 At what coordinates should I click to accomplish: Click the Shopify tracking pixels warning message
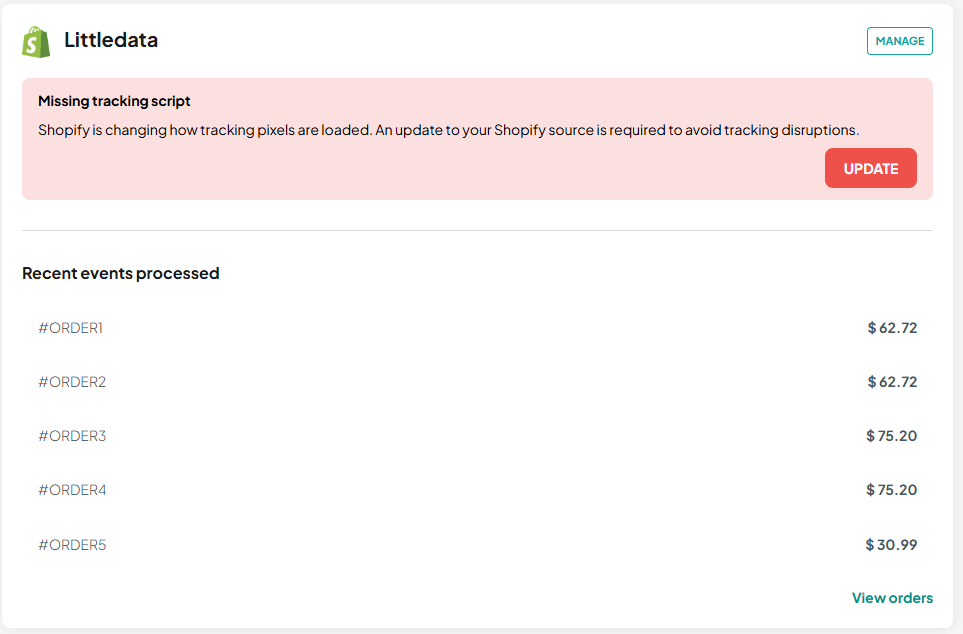click(448, 130)
